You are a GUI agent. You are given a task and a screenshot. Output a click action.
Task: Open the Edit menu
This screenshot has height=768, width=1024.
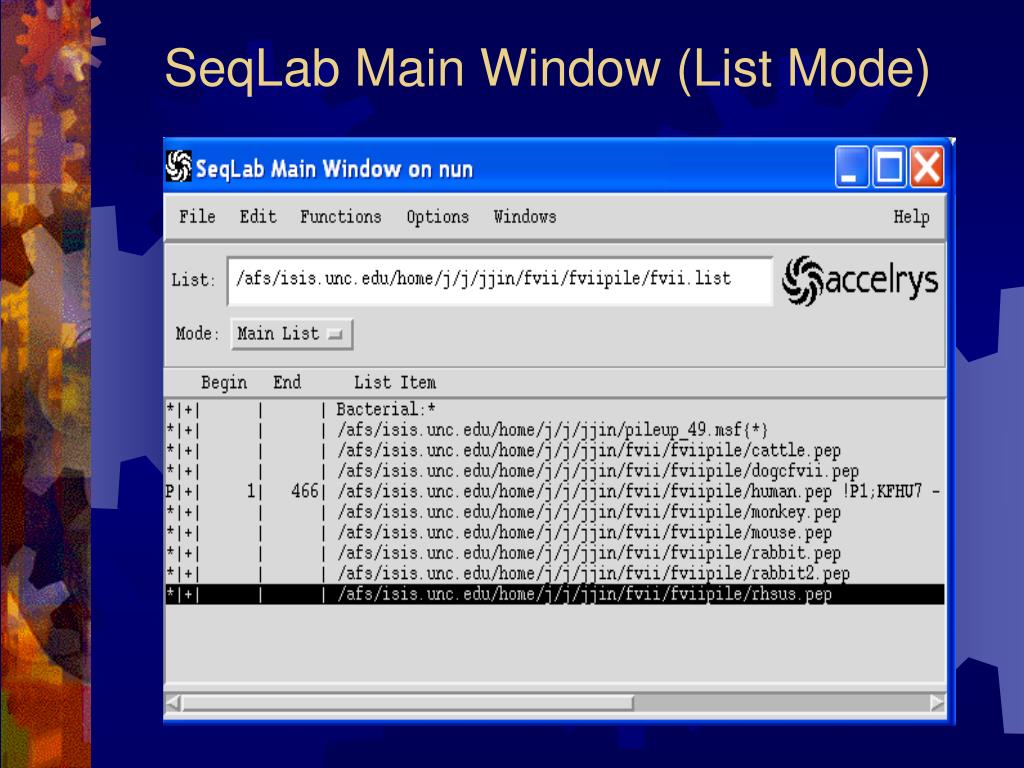[258, 216]
